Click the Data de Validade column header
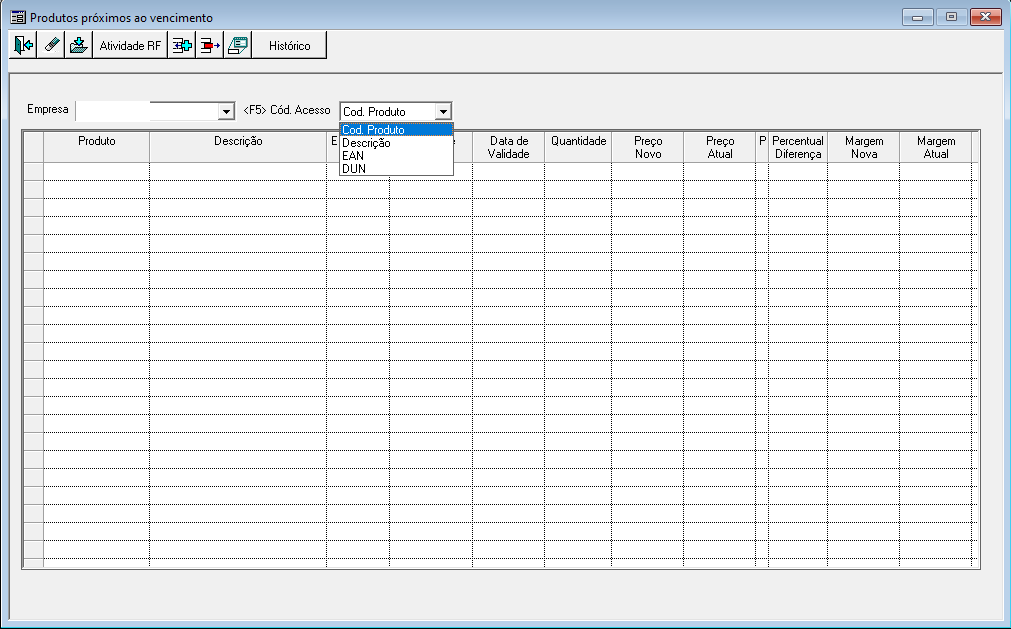Image resolution: width=1011 pixels, height=629 pixels. [508, 147]
